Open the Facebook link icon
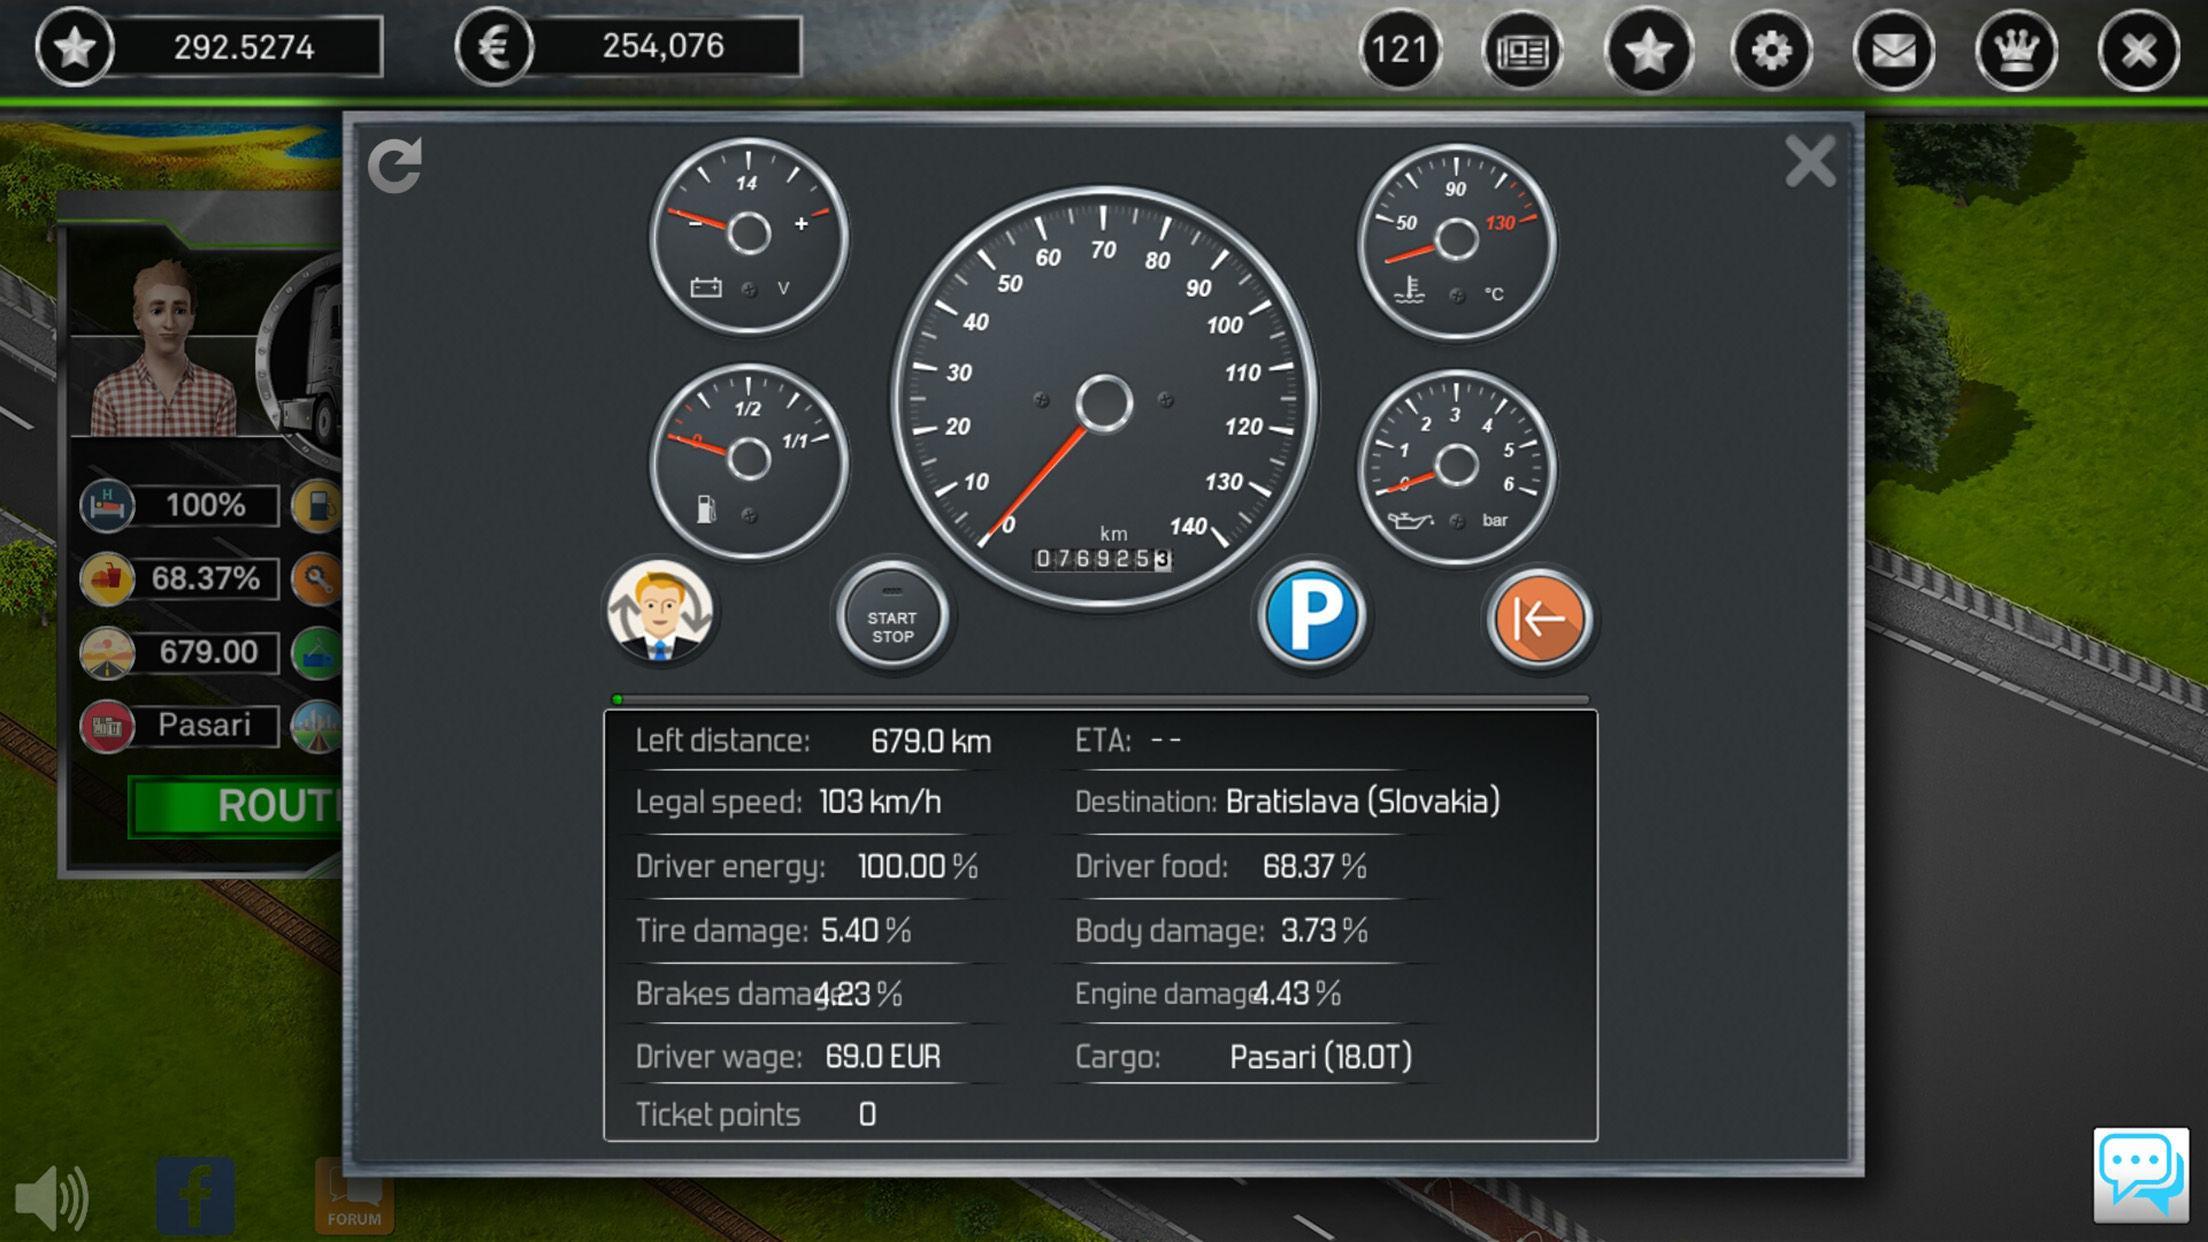2208x1242 pixels. point(196,1196)
